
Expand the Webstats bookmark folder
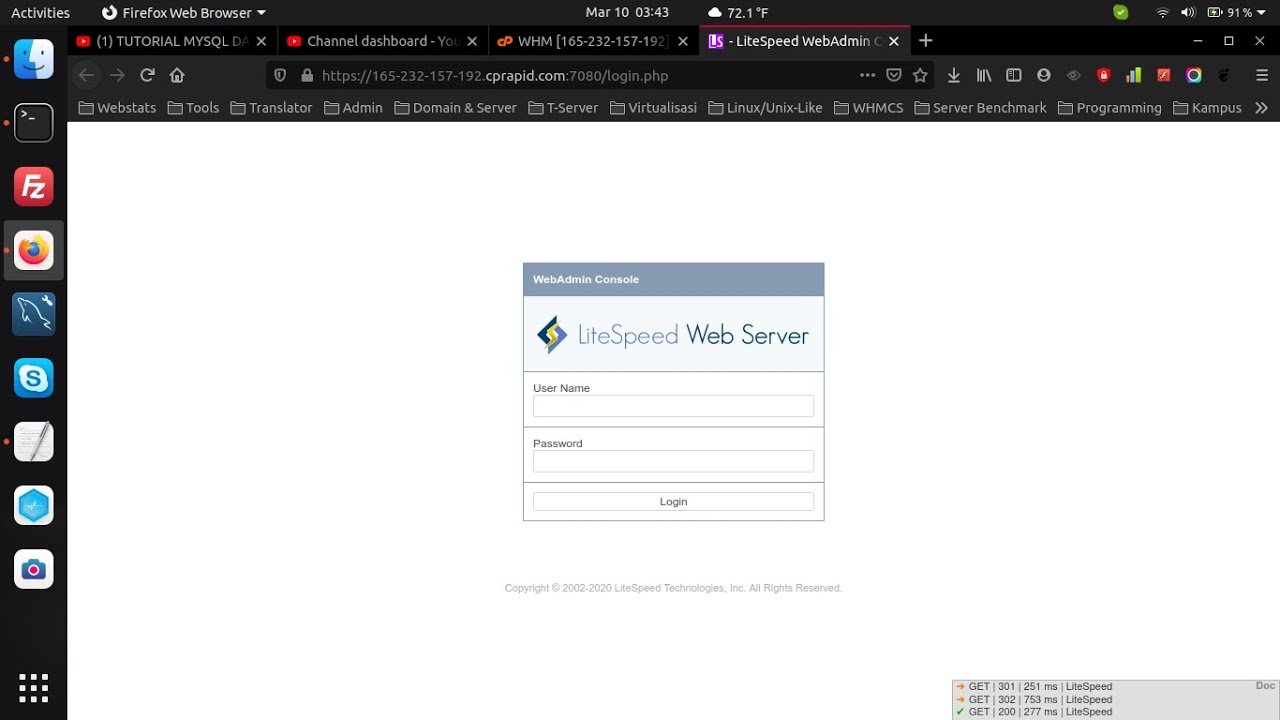coord(117,108)
